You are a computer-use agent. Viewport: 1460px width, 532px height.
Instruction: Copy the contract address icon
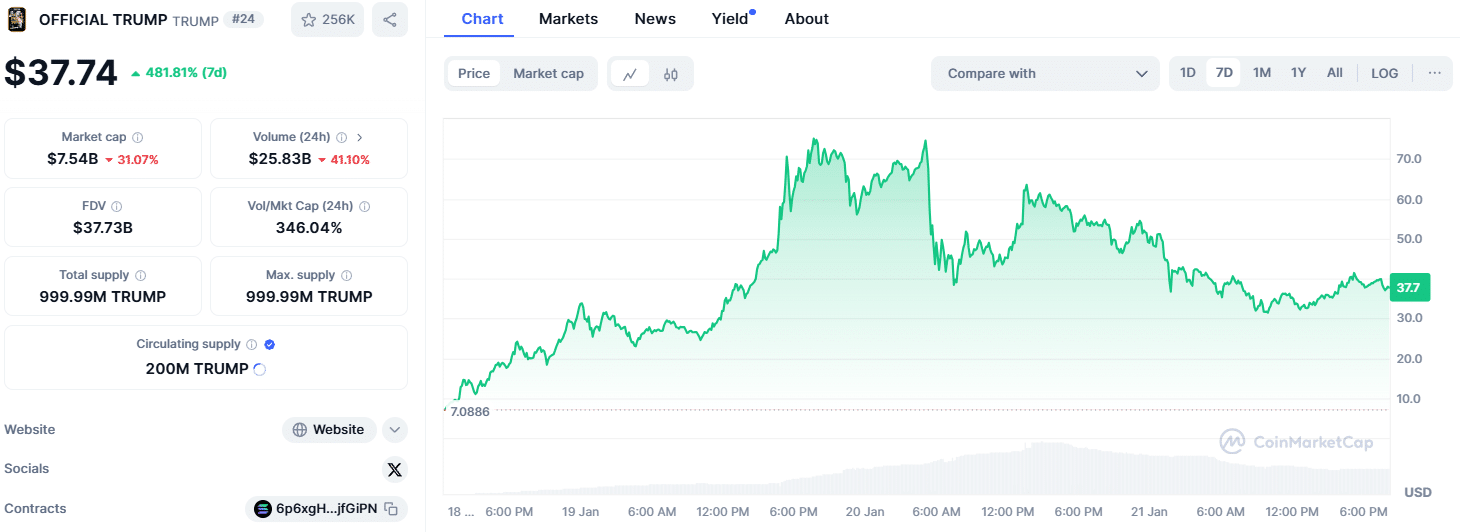tap(391, 509)
